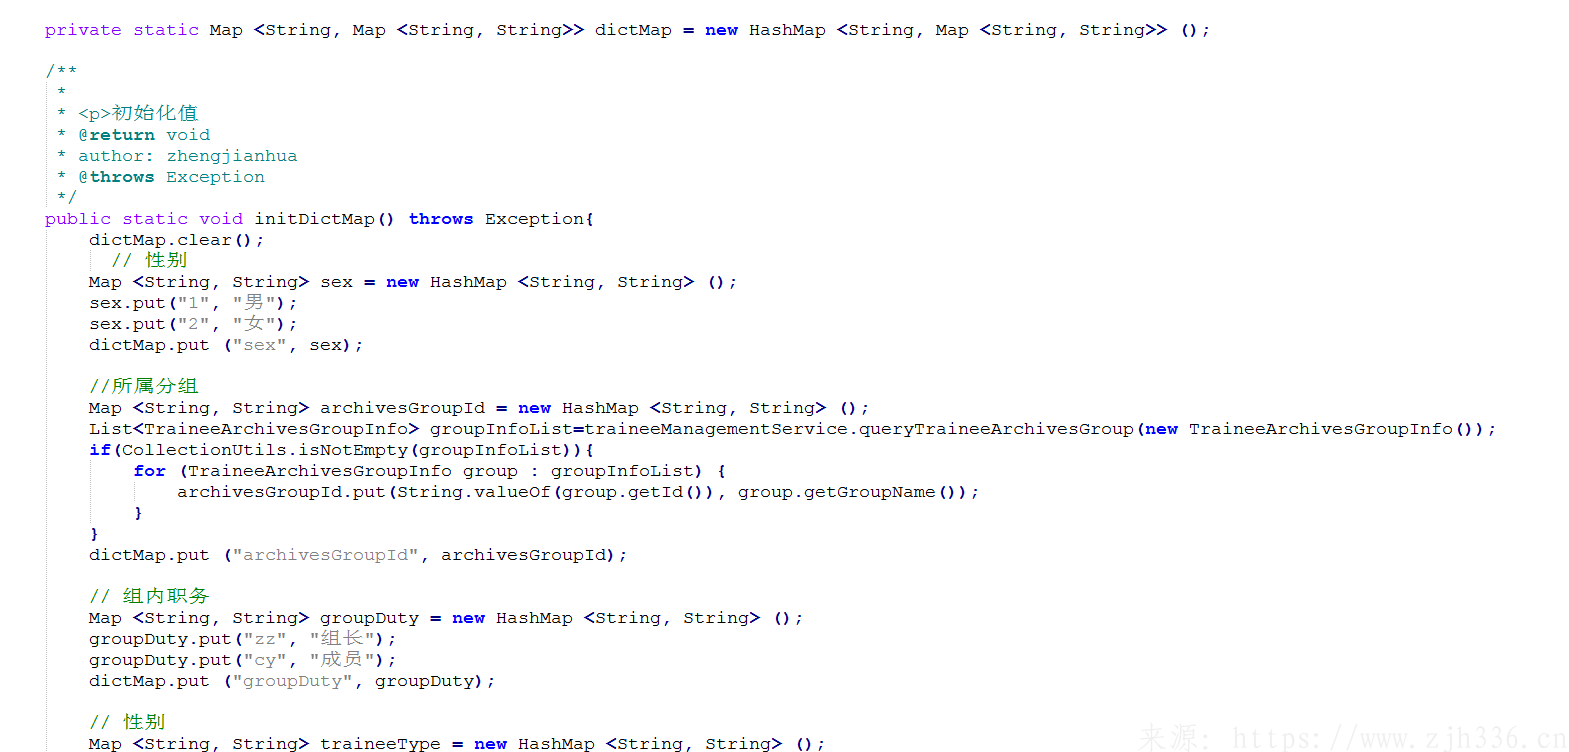Click the //所属分组 comment
The image size is (1569, 752).
pos(143,386)
